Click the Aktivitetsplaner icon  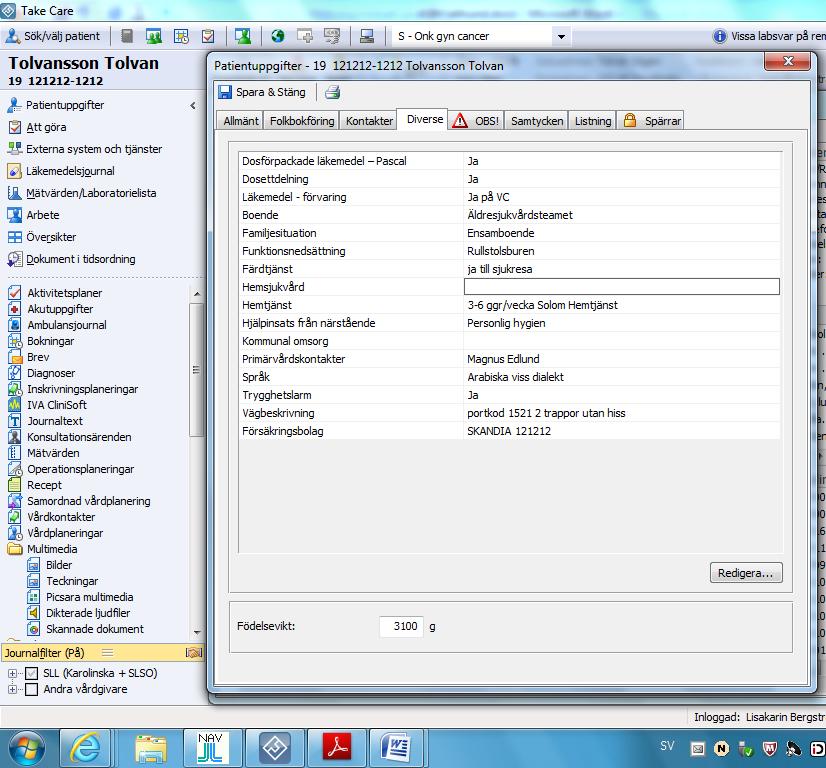[15, 293]
